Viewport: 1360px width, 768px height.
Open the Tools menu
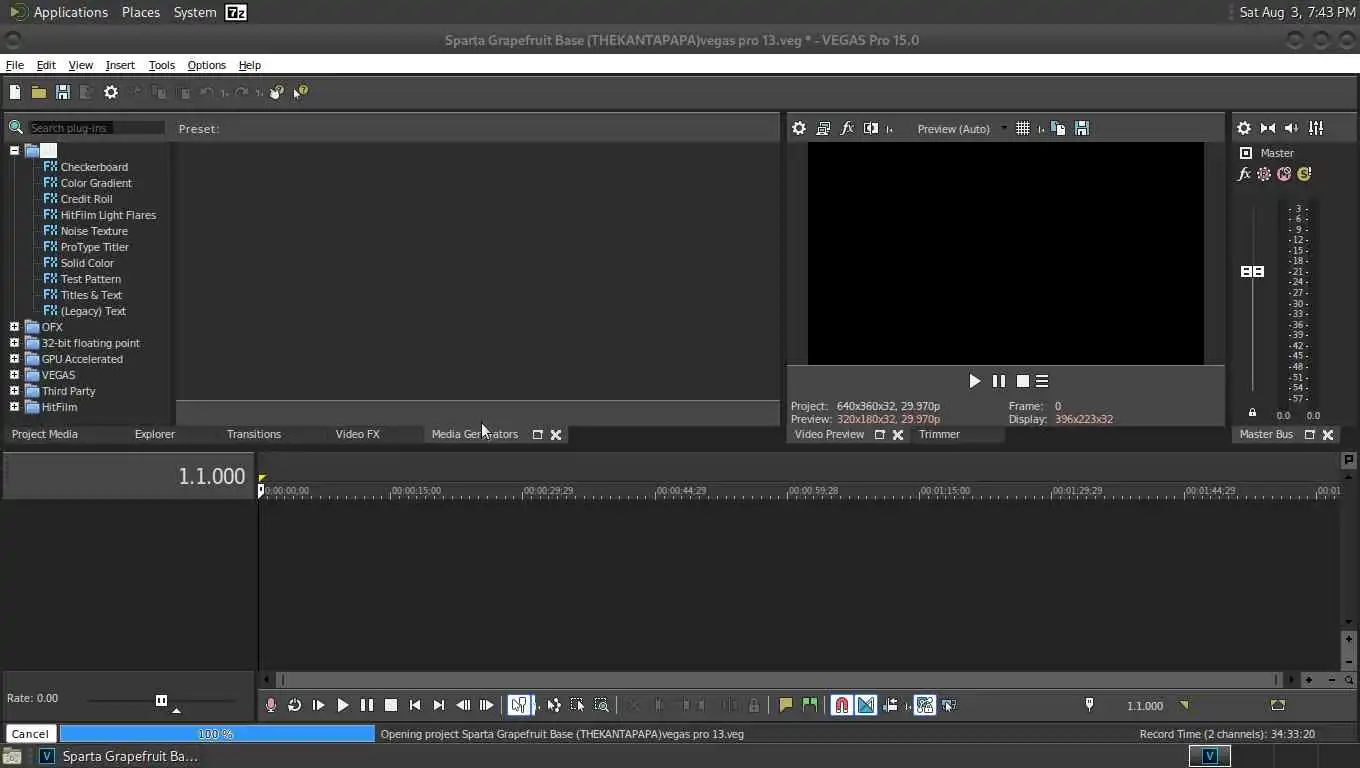(x=162, y=65)
